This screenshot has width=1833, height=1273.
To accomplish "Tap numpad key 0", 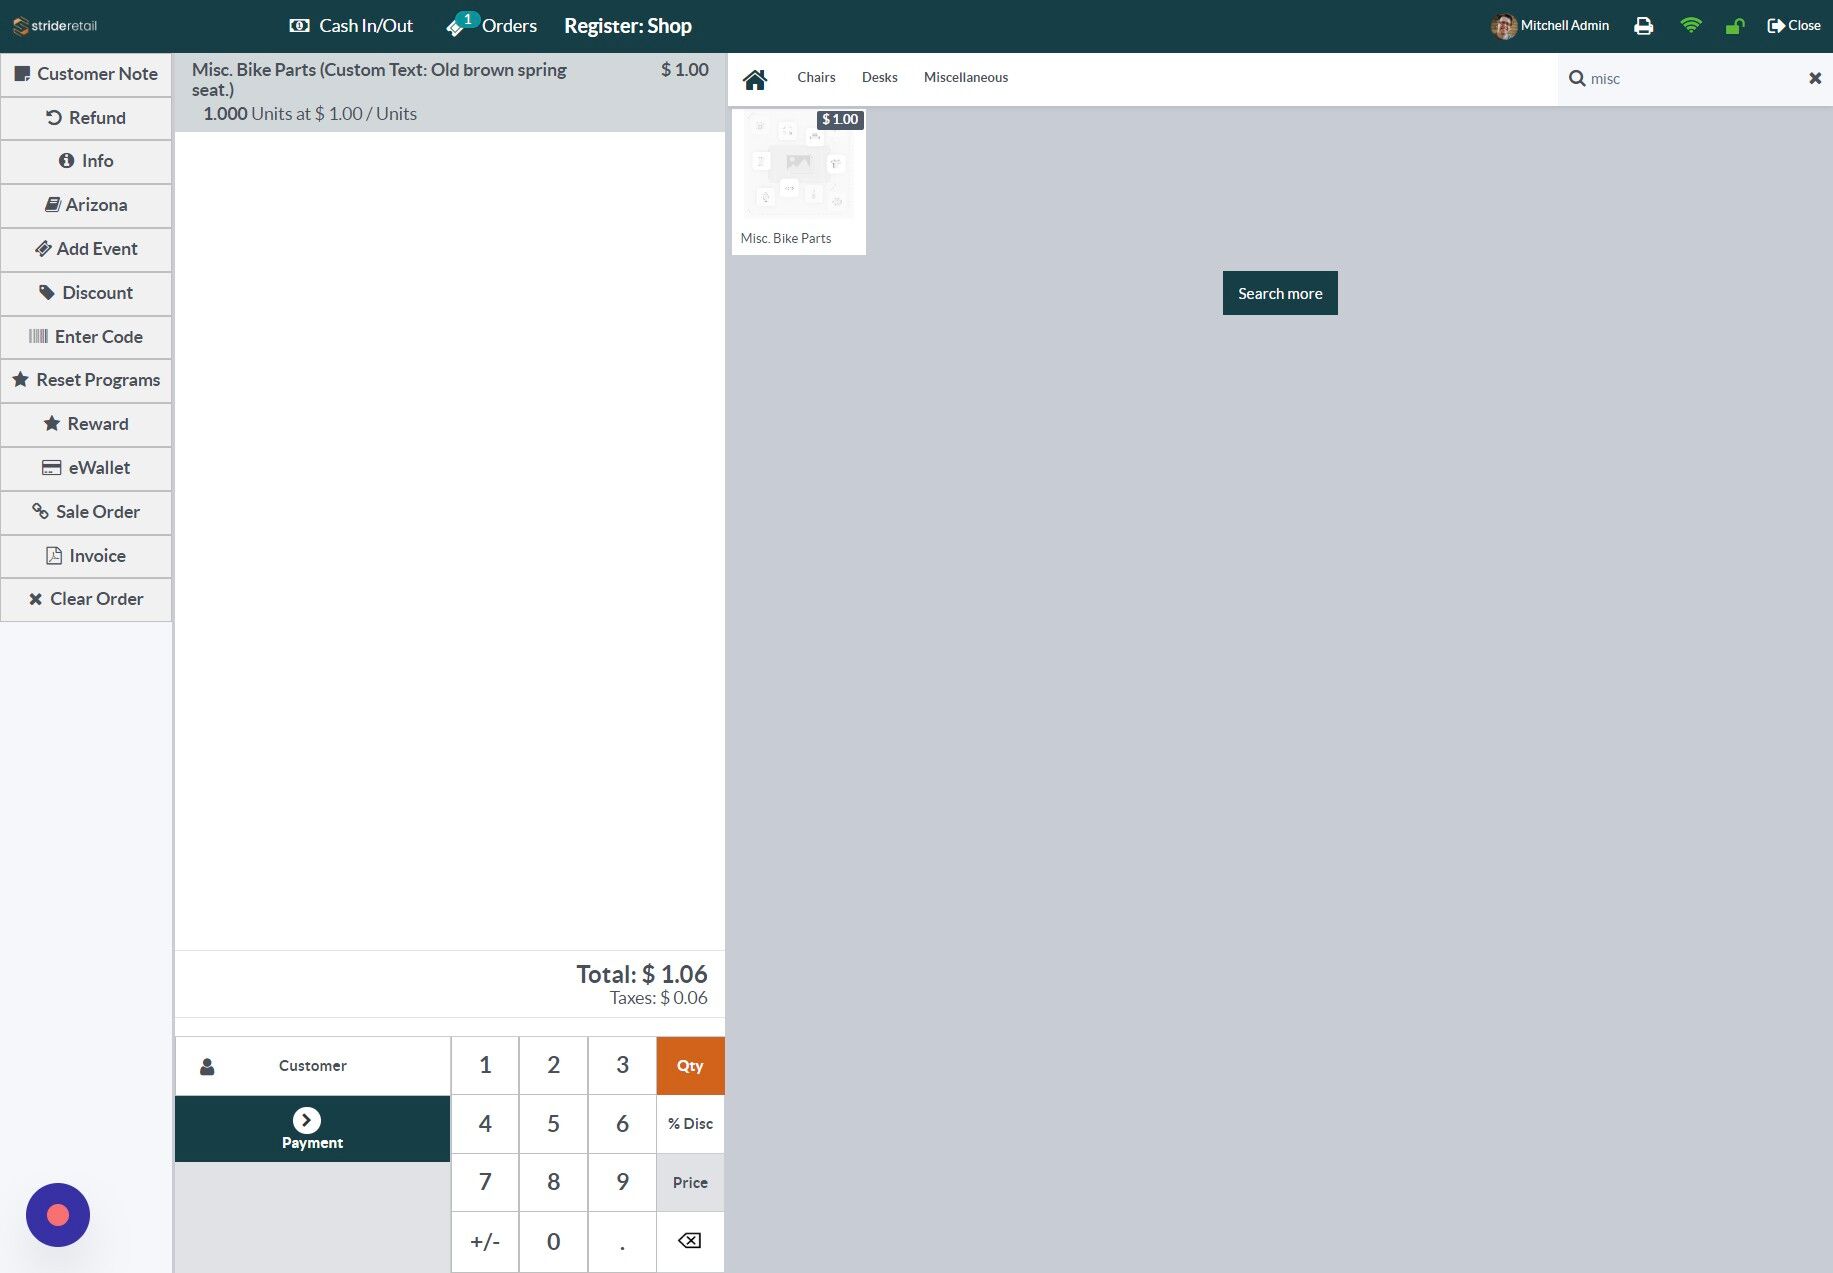I will pos(553,1242).
